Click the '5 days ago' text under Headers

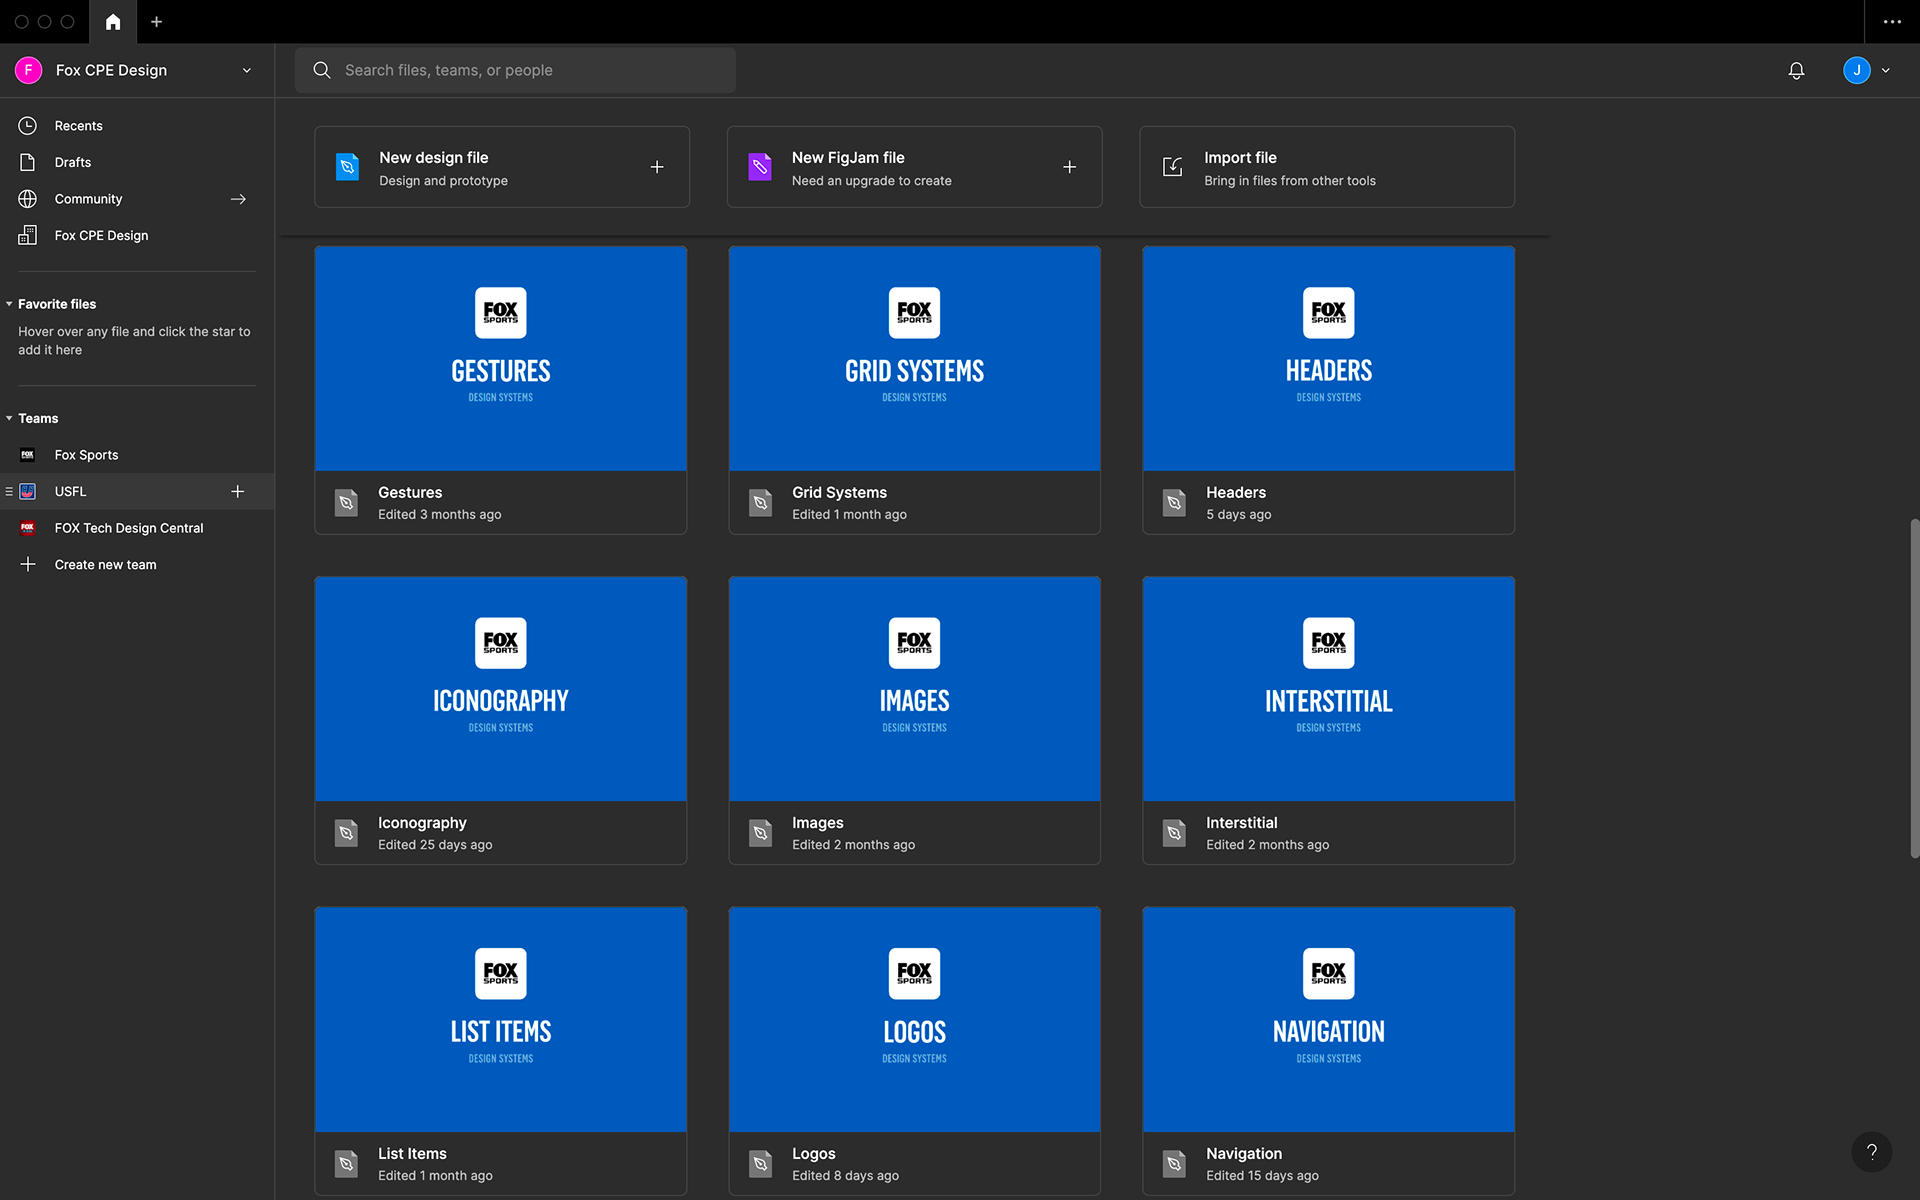click(1238, 514)
